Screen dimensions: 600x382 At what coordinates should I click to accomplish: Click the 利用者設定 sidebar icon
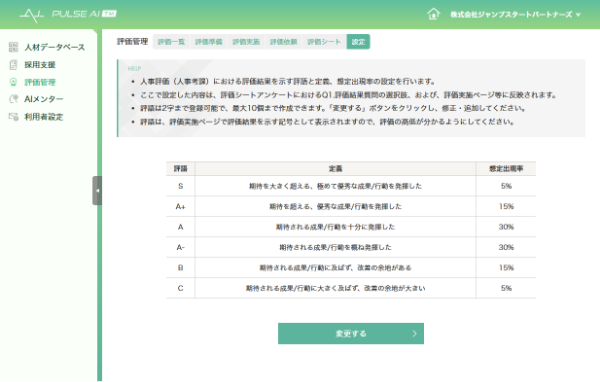pos(13,117)
